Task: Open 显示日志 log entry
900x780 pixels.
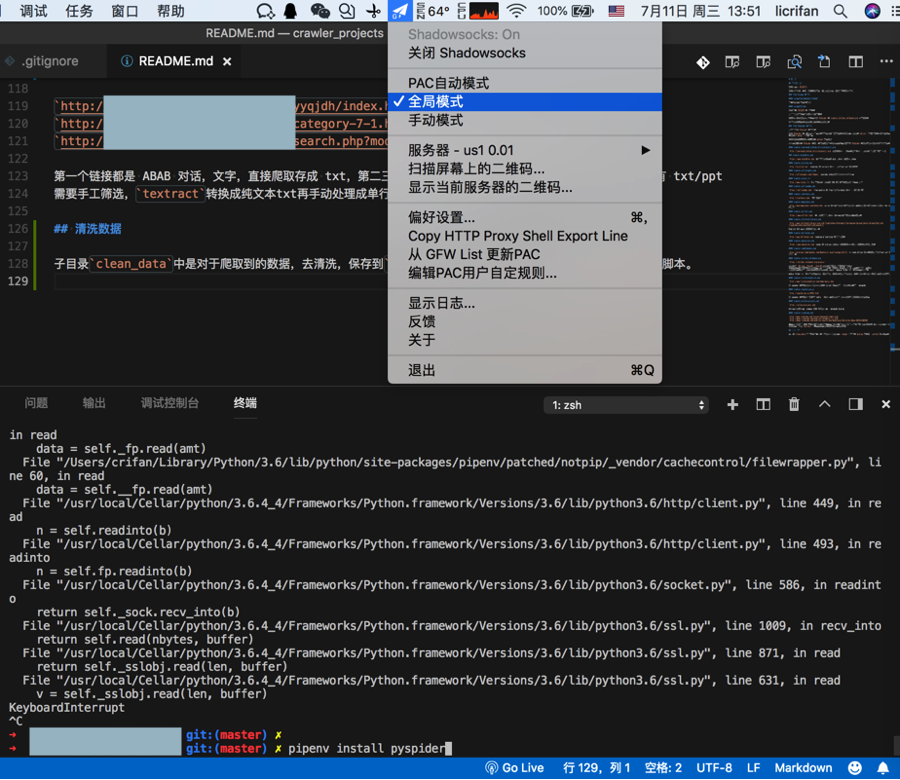Action: tap(525, 303)
